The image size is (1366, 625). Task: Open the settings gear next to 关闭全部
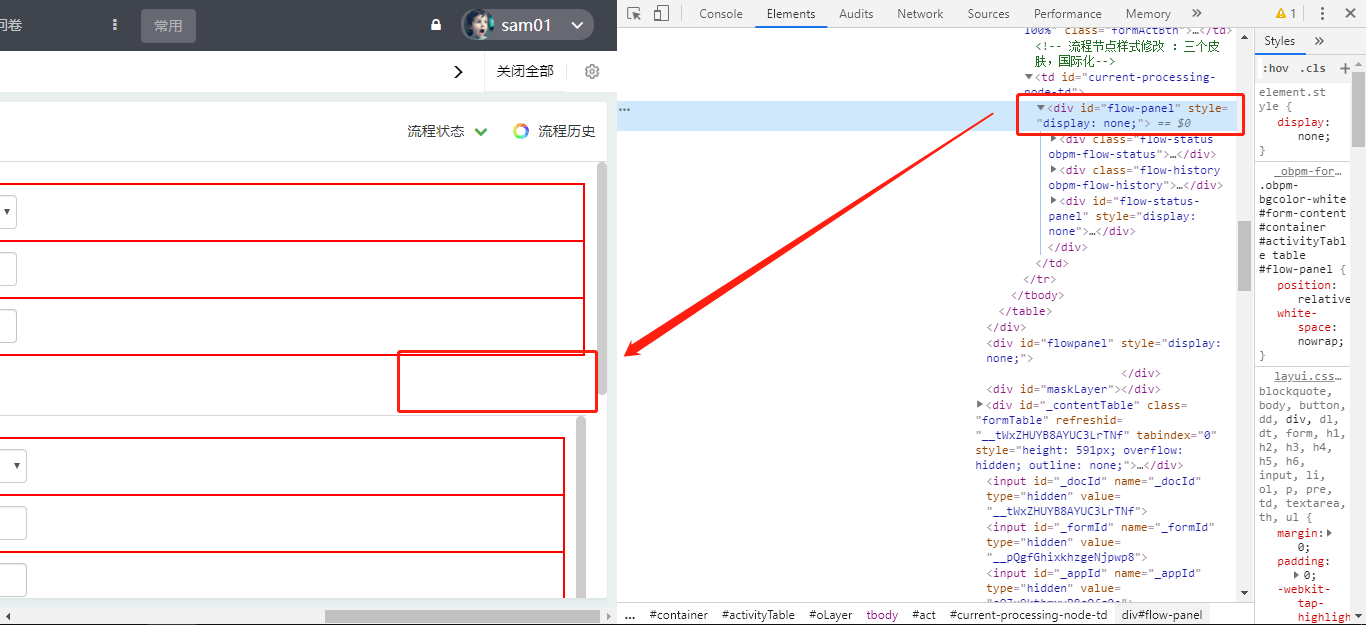pos(592,72)
